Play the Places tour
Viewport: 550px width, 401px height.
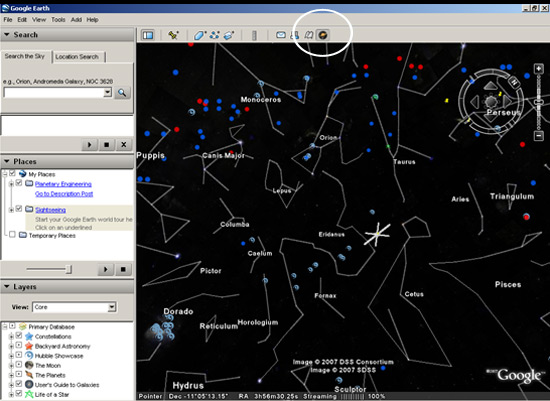(105, 269)
